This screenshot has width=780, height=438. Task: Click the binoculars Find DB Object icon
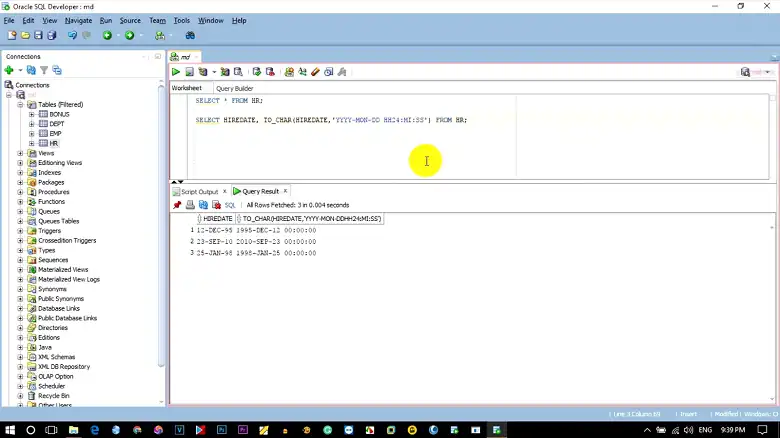tap(190, 35)
